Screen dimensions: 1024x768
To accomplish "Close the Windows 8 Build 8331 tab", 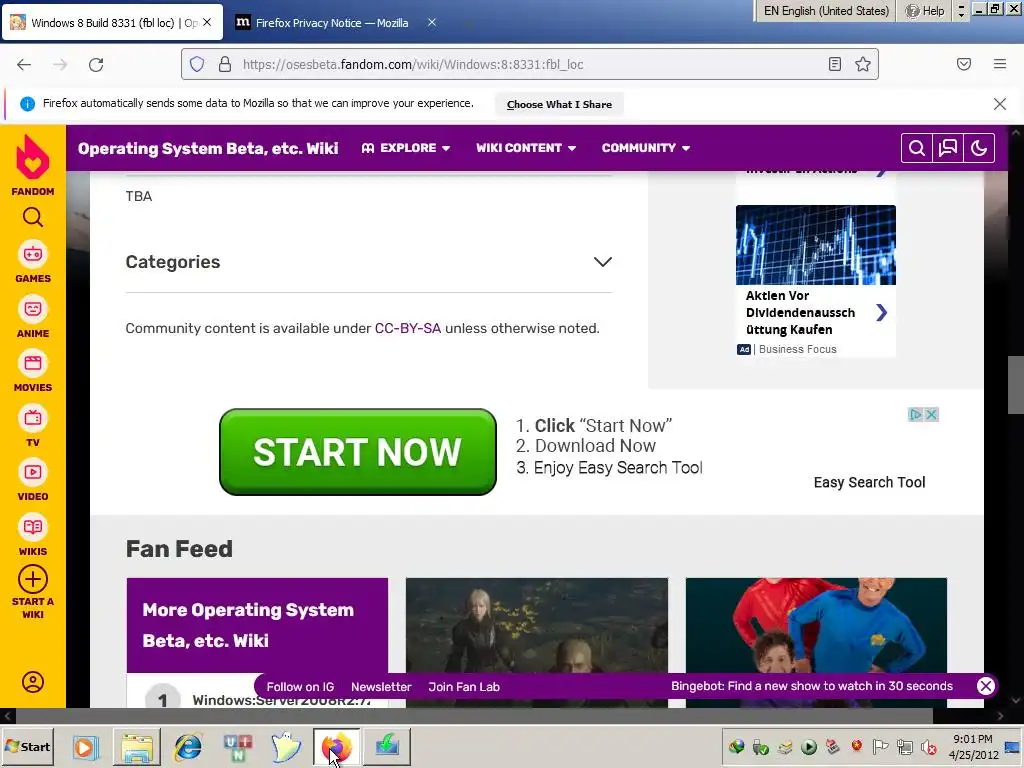I will (207, 22).
